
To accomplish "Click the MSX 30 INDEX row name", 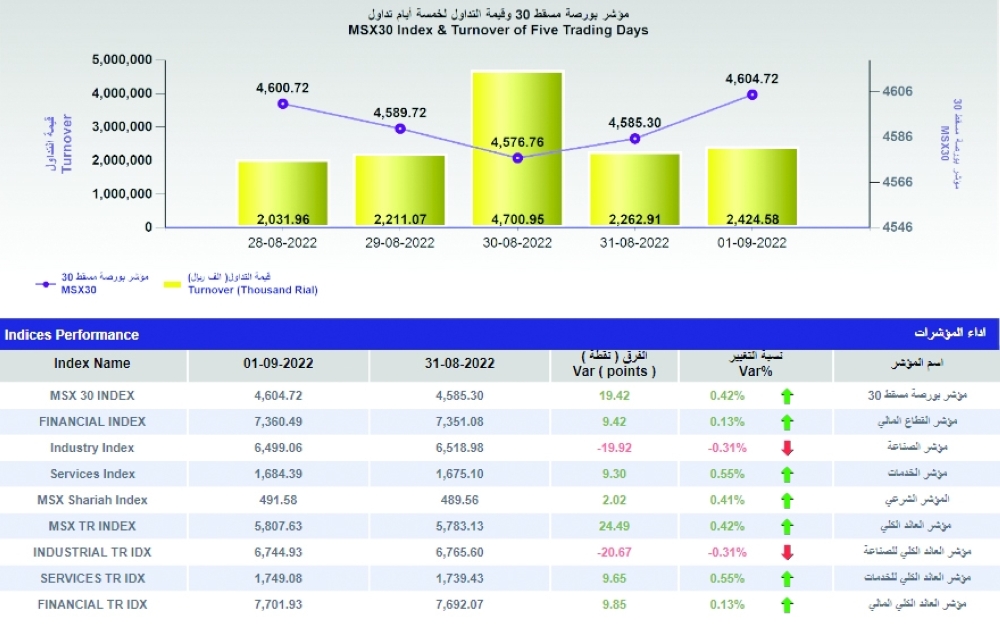I will tap(92, 396).
